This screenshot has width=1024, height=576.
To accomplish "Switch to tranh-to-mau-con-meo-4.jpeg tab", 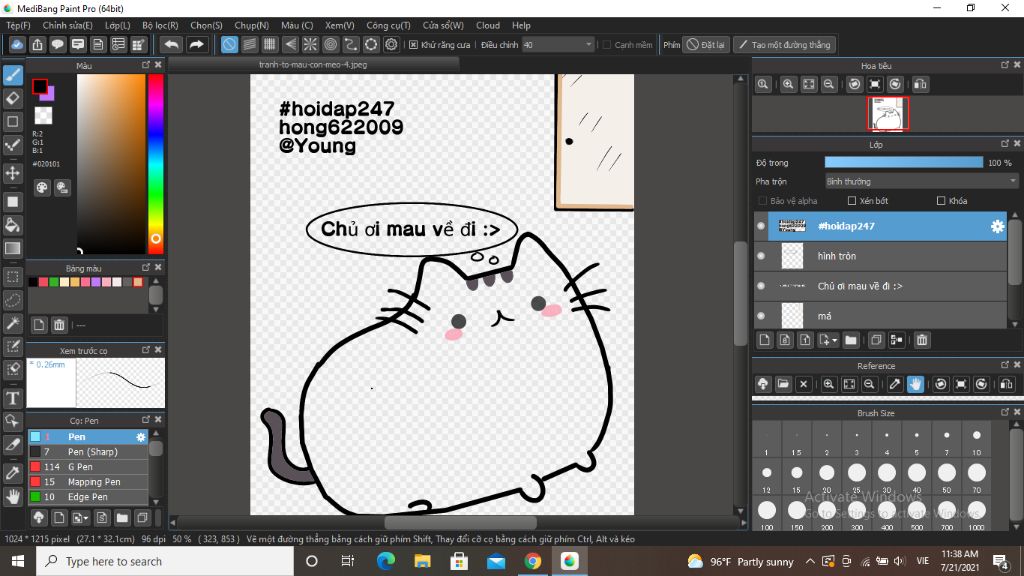I will click(x=313, y=65).
